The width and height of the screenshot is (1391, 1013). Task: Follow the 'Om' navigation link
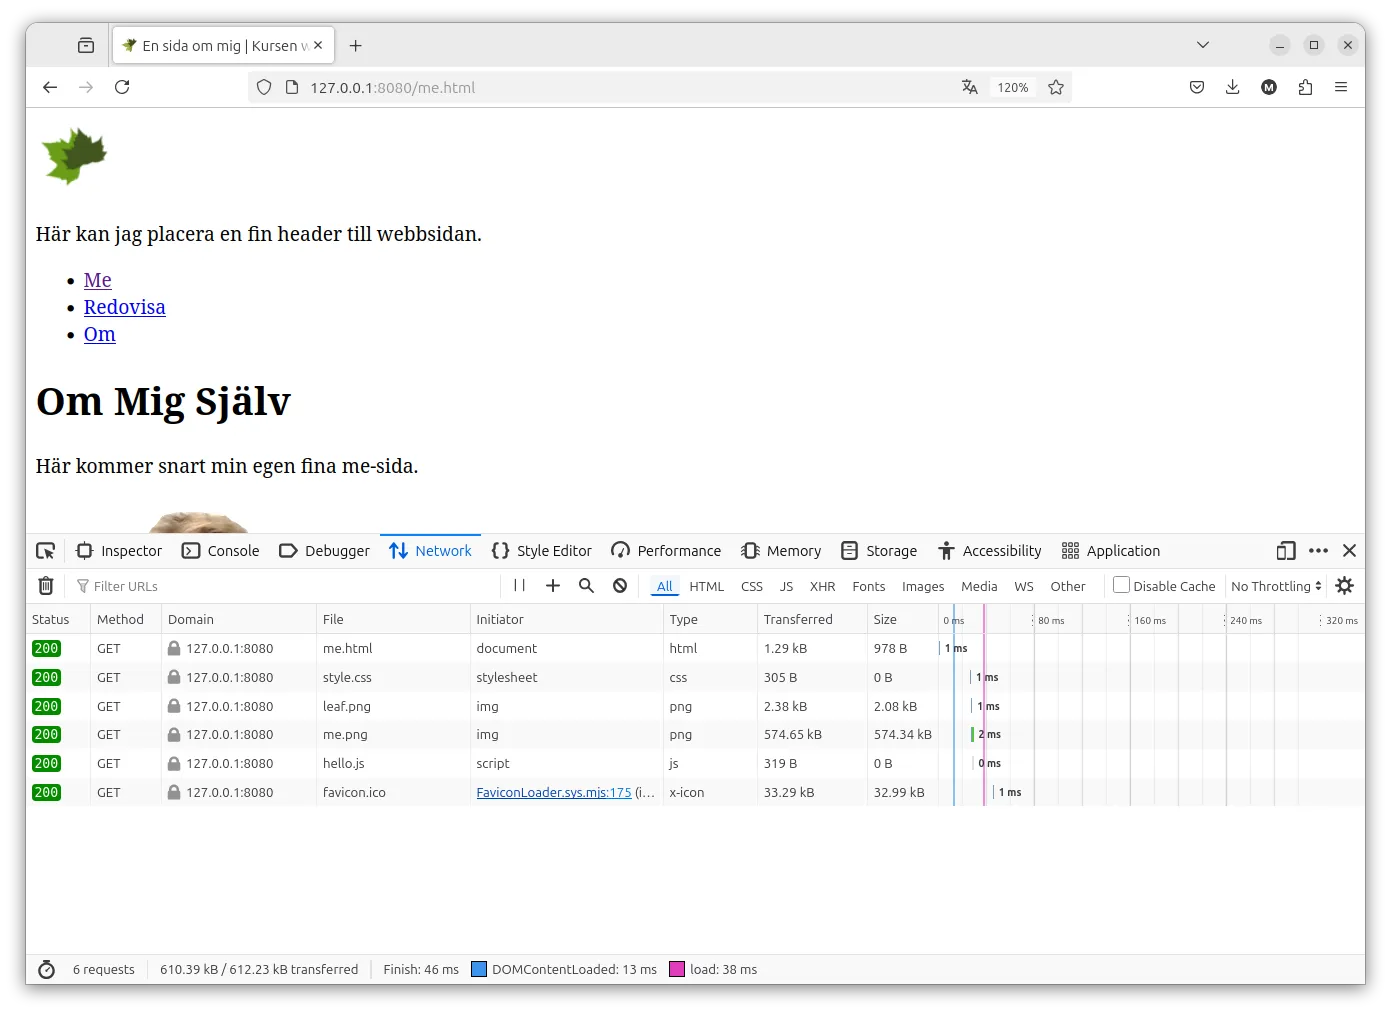[99, 334]
